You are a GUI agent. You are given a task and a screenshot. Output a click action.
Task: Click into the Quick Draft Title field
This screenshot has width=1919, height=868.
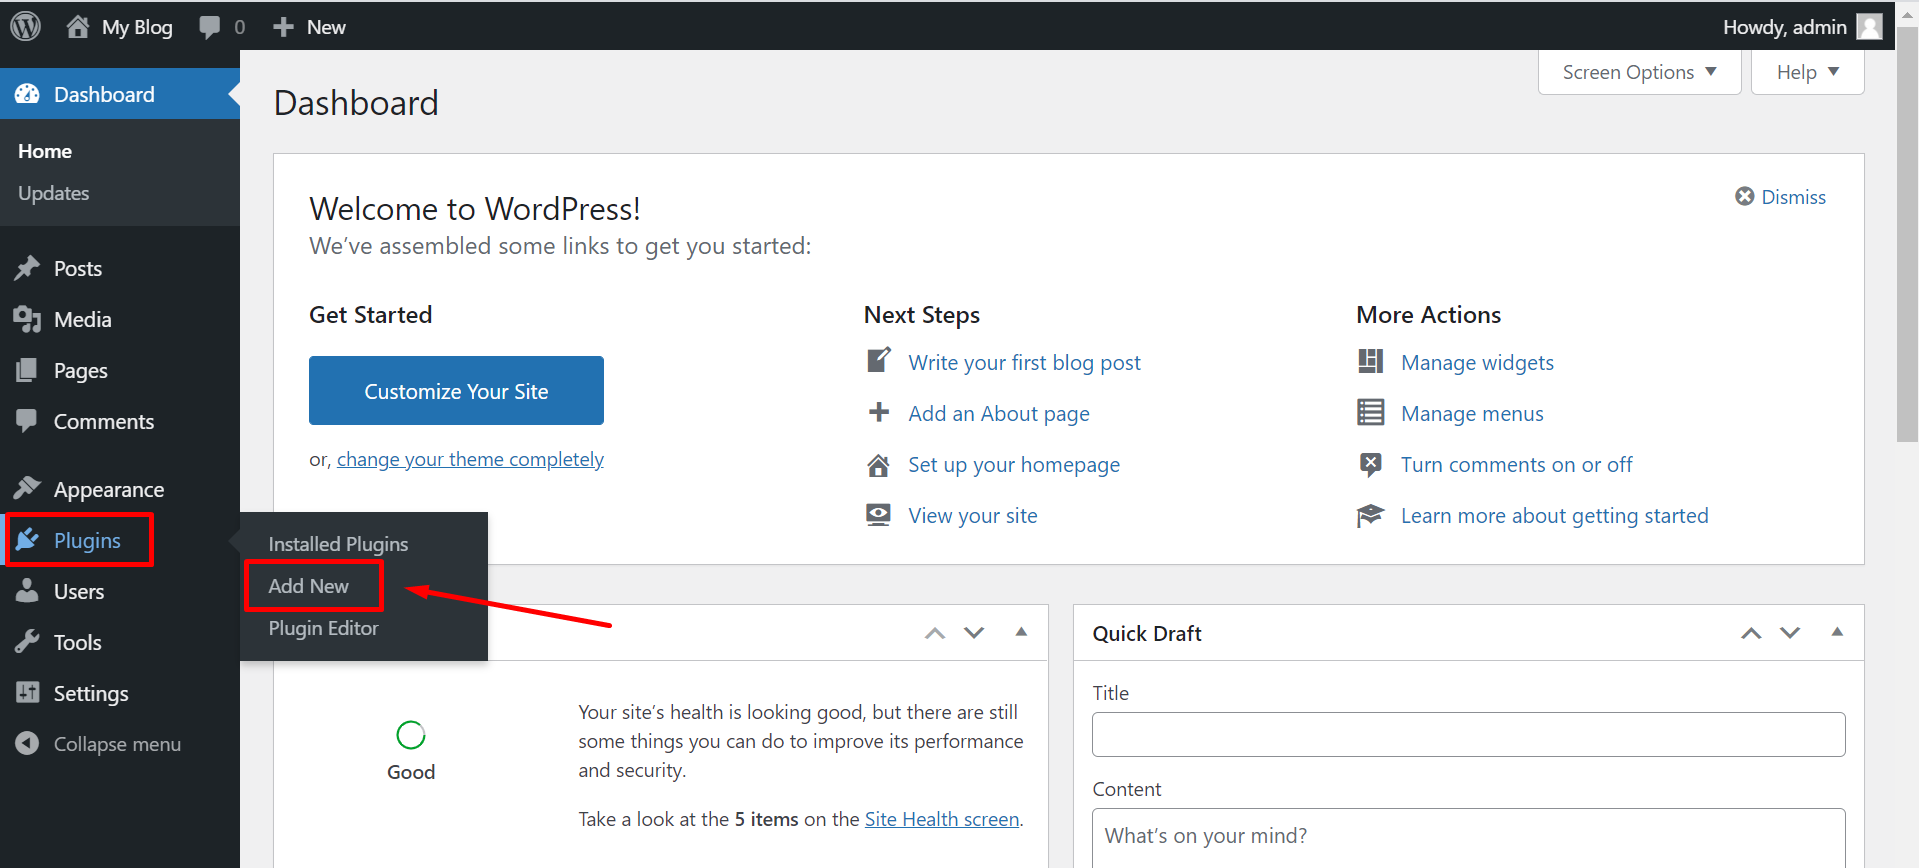click(x=1468, y=735)
